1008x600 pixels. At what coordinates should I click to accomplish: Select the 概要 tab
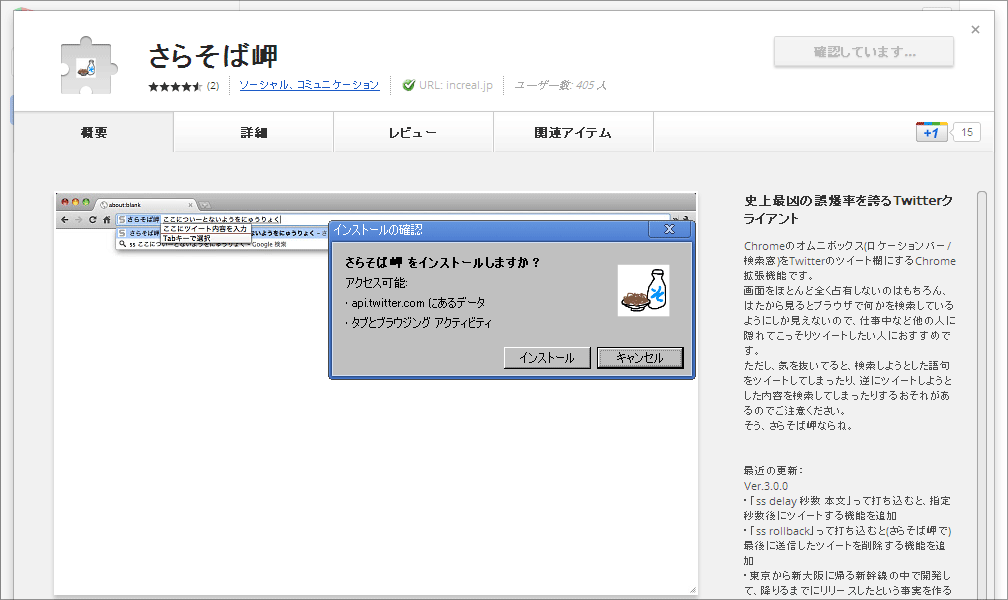click(94, 132)
